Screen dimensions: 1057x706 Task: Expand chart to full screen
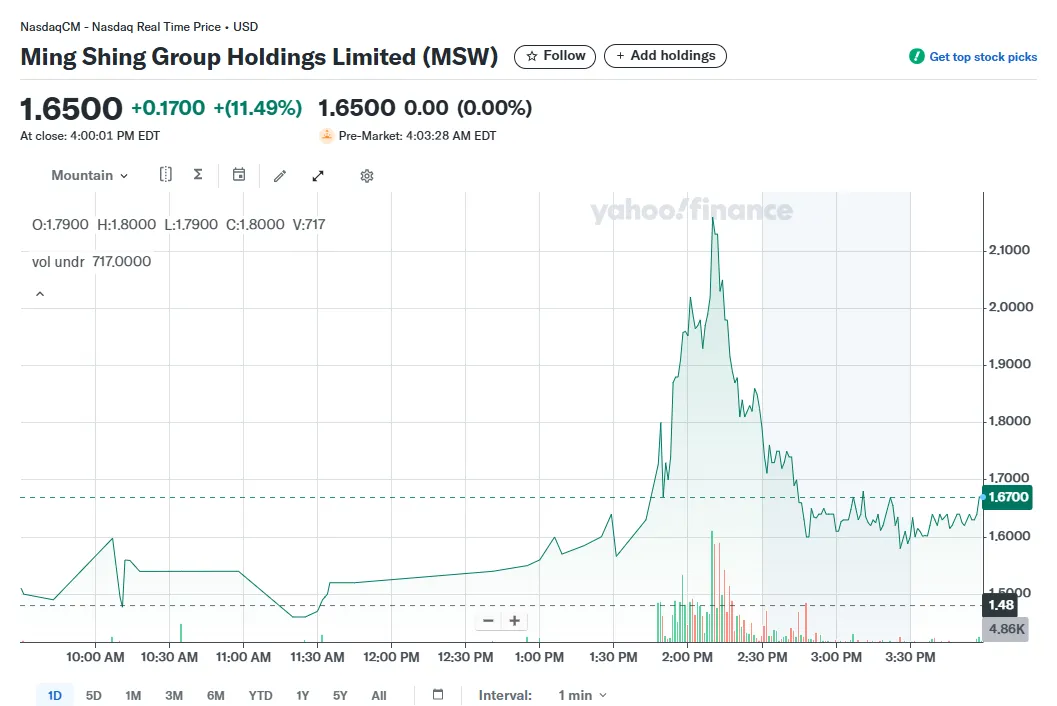(x=318, y=176)
